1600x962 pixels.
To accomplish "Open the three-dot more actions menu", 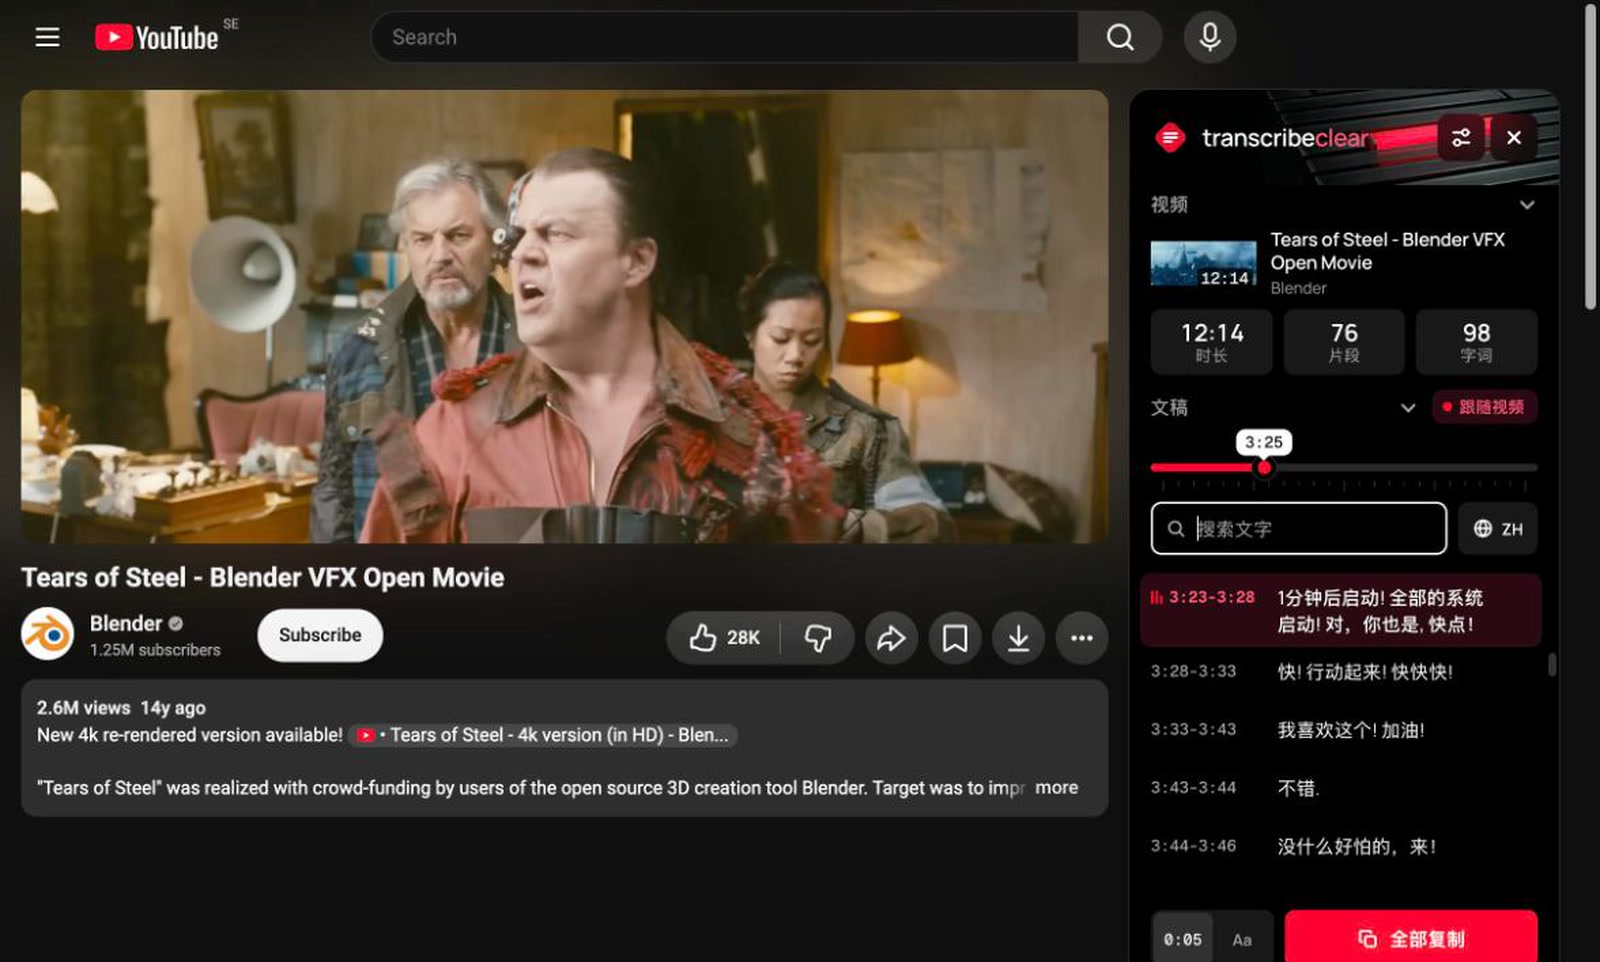I will (1082, 638).
